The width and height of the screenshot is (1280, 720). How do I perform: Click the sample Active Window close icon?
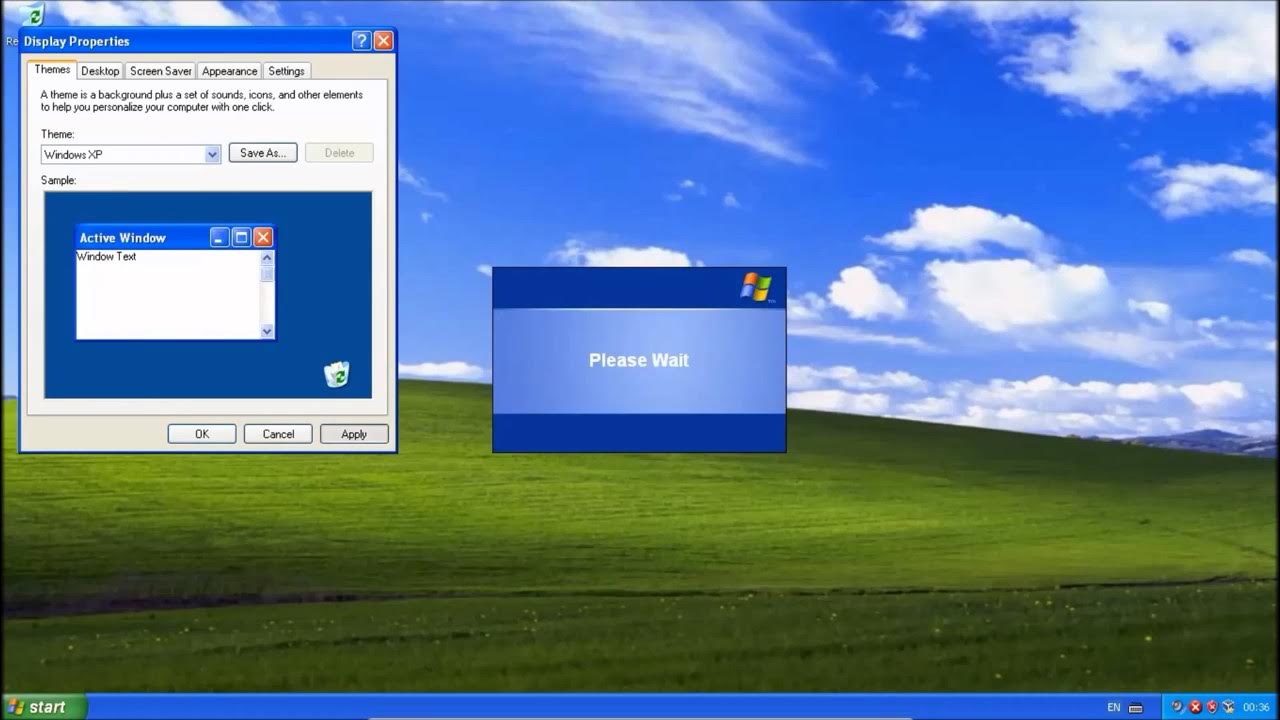tap(263, 237)
